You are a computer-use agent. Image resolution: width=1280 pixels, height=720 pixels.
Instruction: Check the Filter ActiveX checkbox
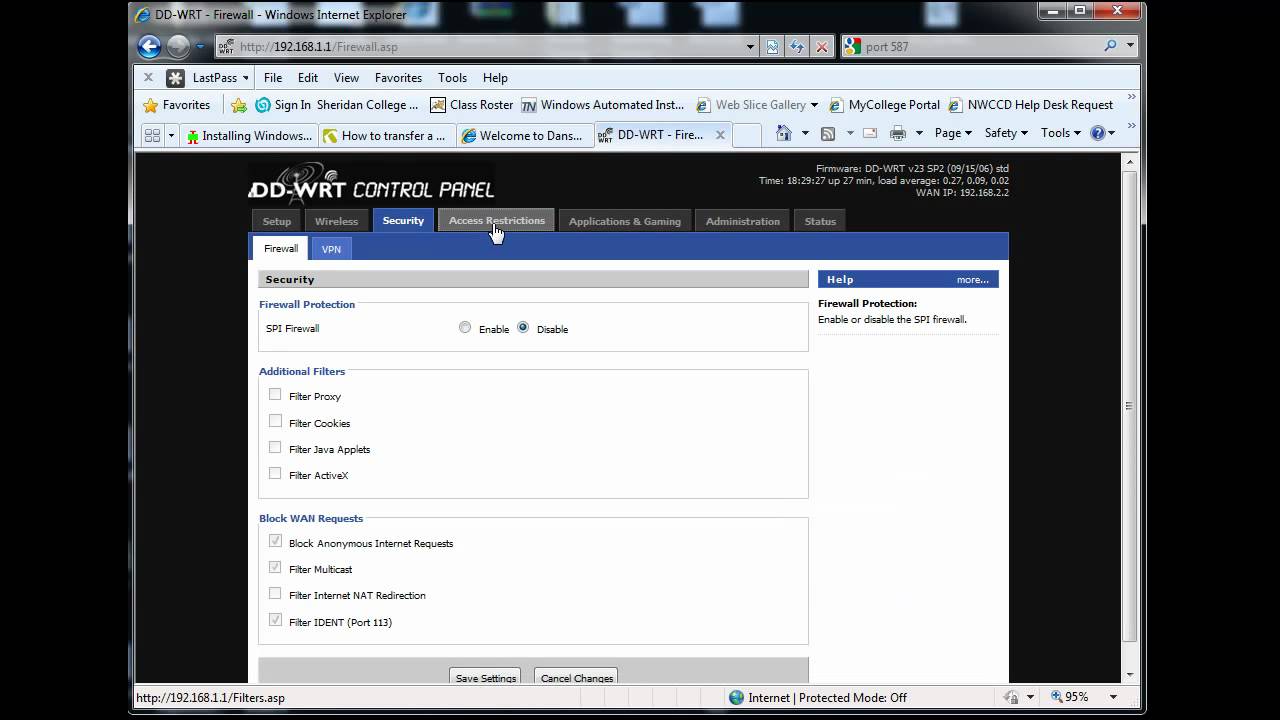point(275,474)
